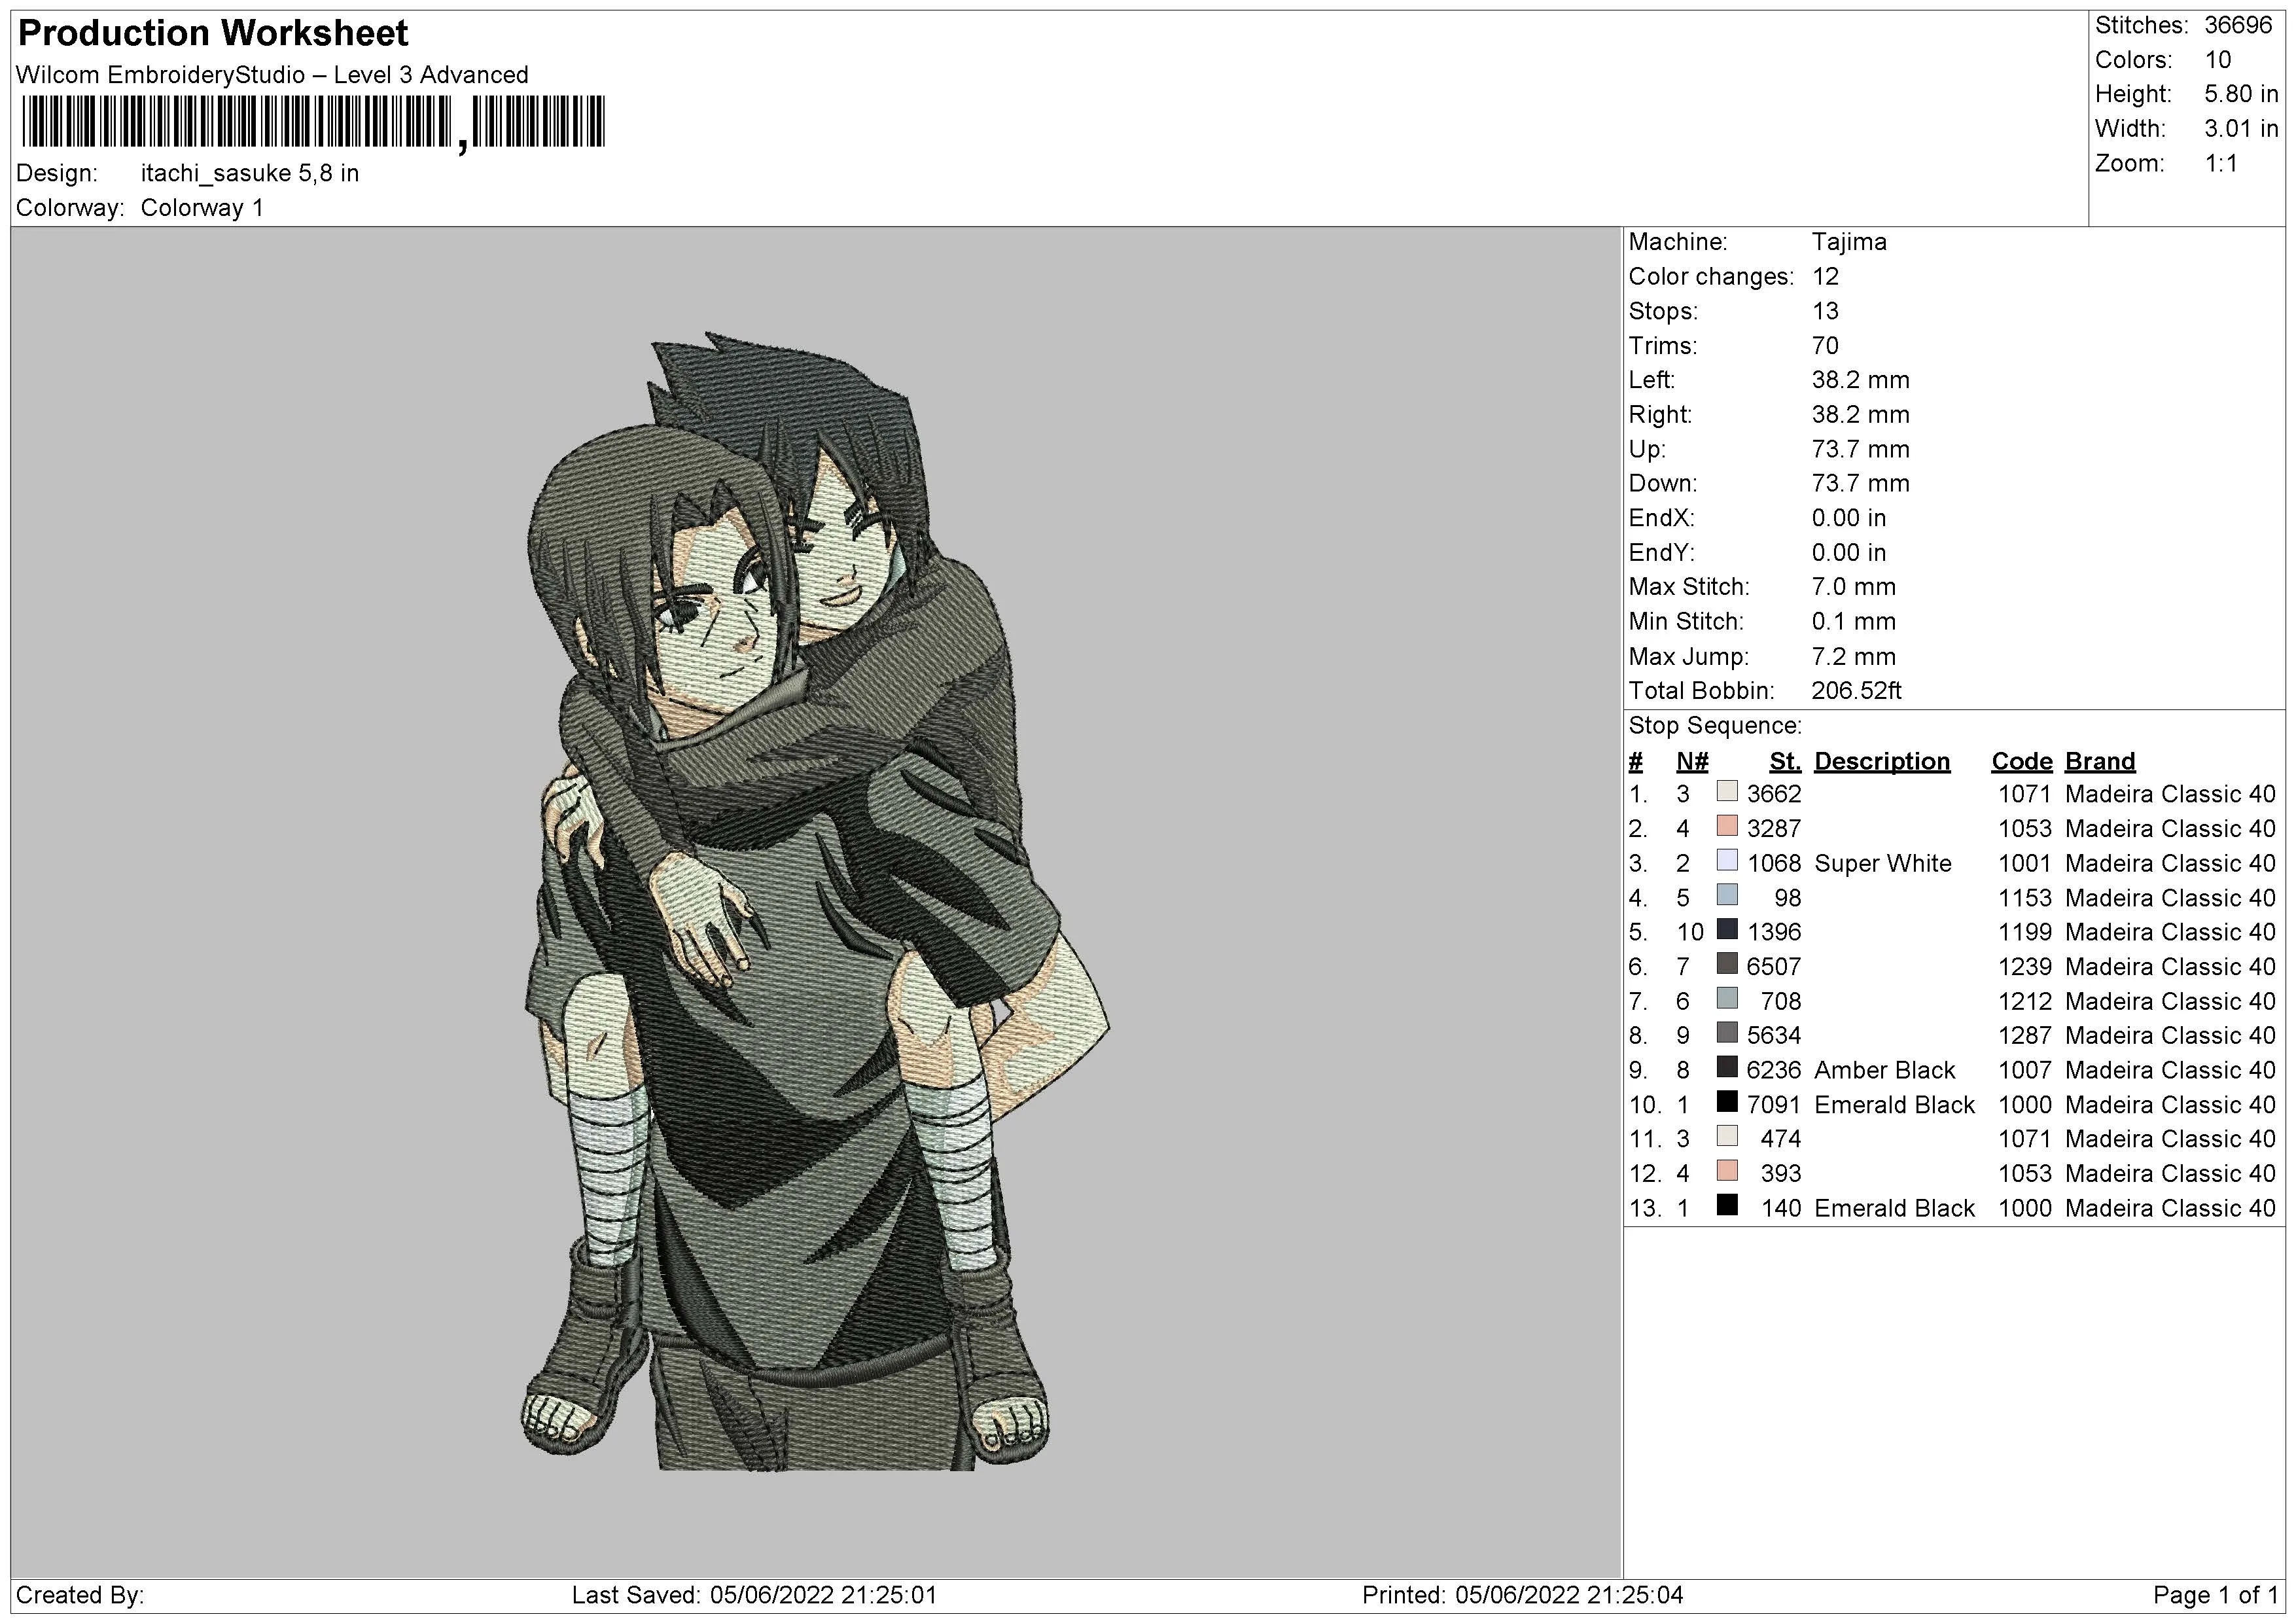2296x1623 pixels.
Task: Click the Min Stitch value '0.1 mm'
Action: tap(1853, 621)
